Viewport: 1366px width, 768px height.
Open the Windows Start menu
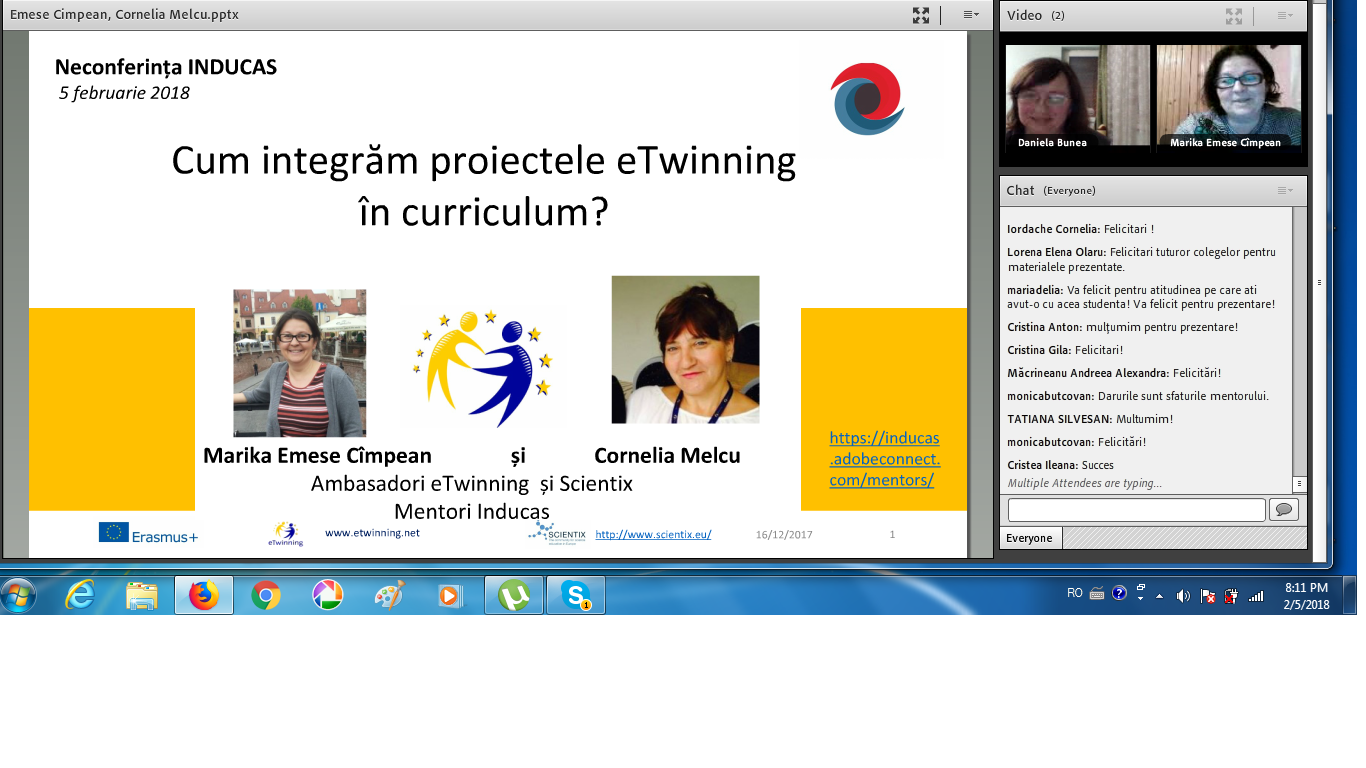pos(19,596)
